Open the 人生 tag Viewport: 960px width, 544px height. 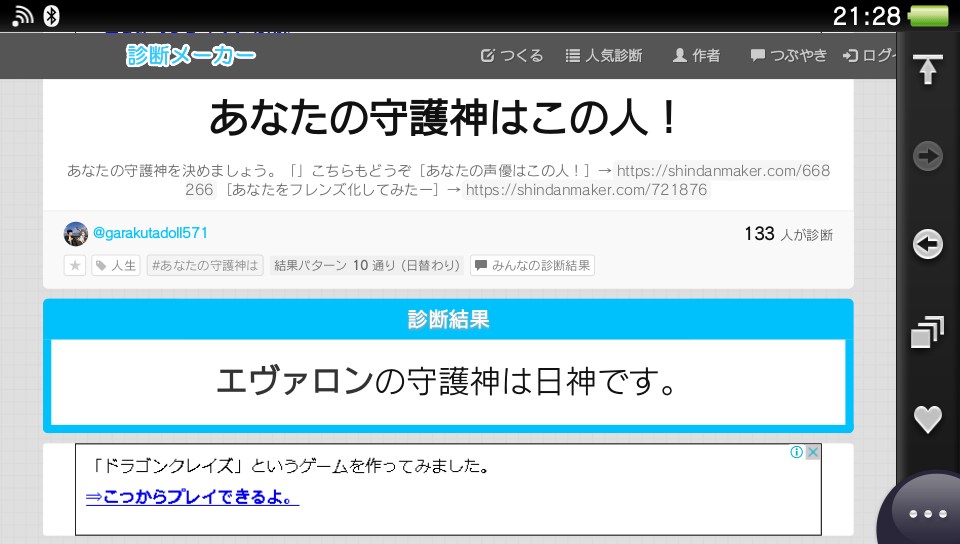click(x=116, y=266)
